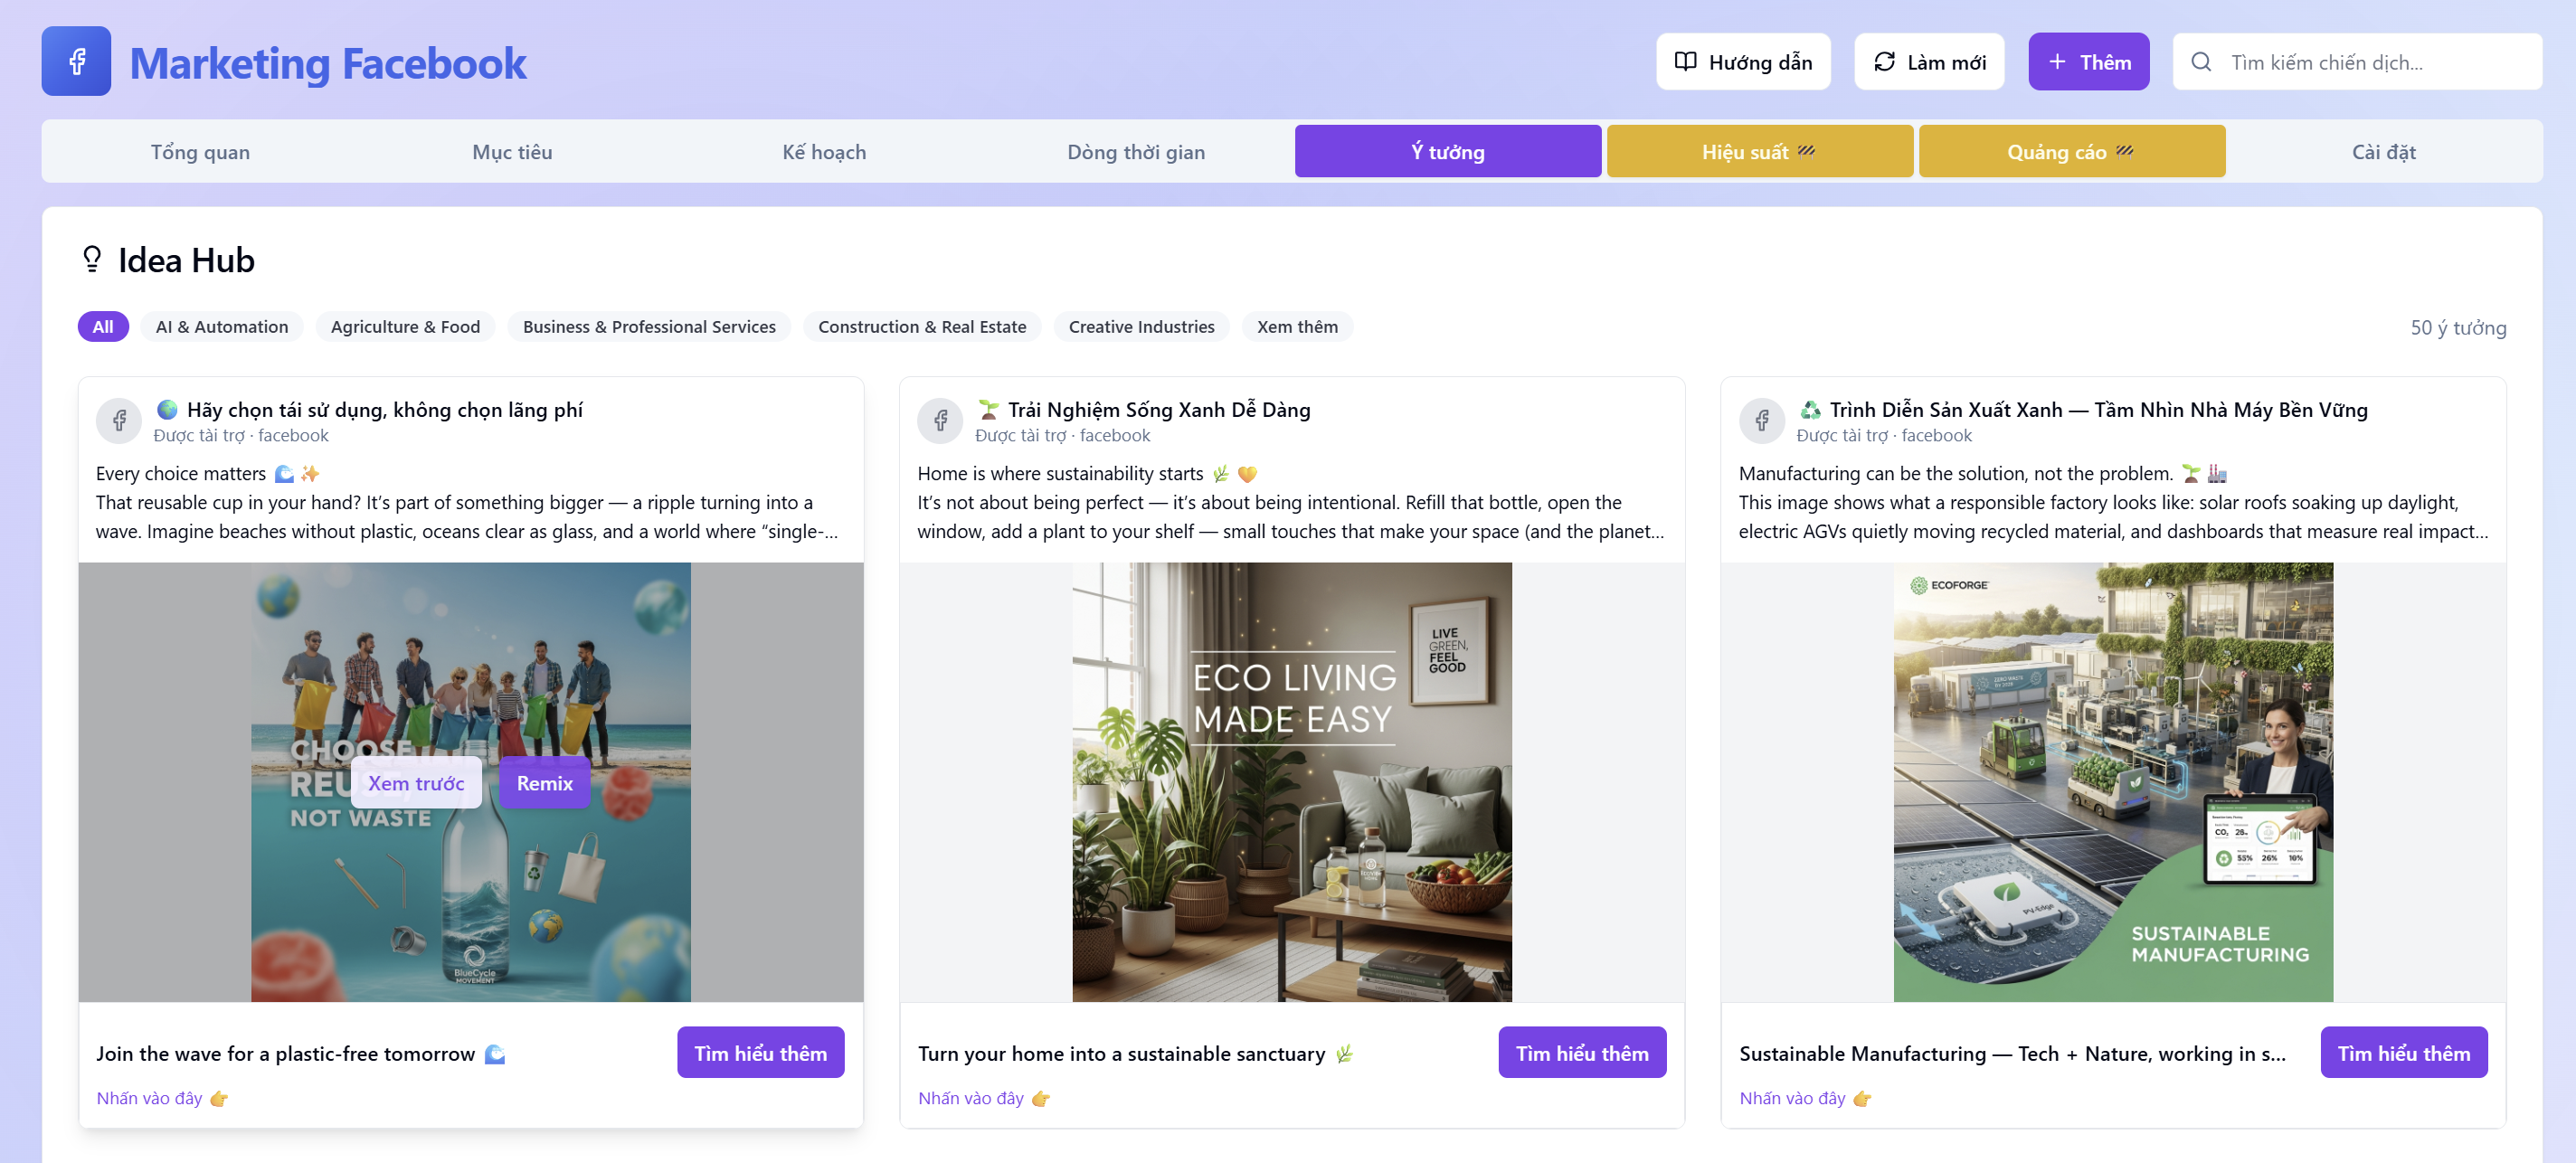
Task: Click the Facebook logo icon beside Marketing Facebook
Action: click(x=76, y=62)
